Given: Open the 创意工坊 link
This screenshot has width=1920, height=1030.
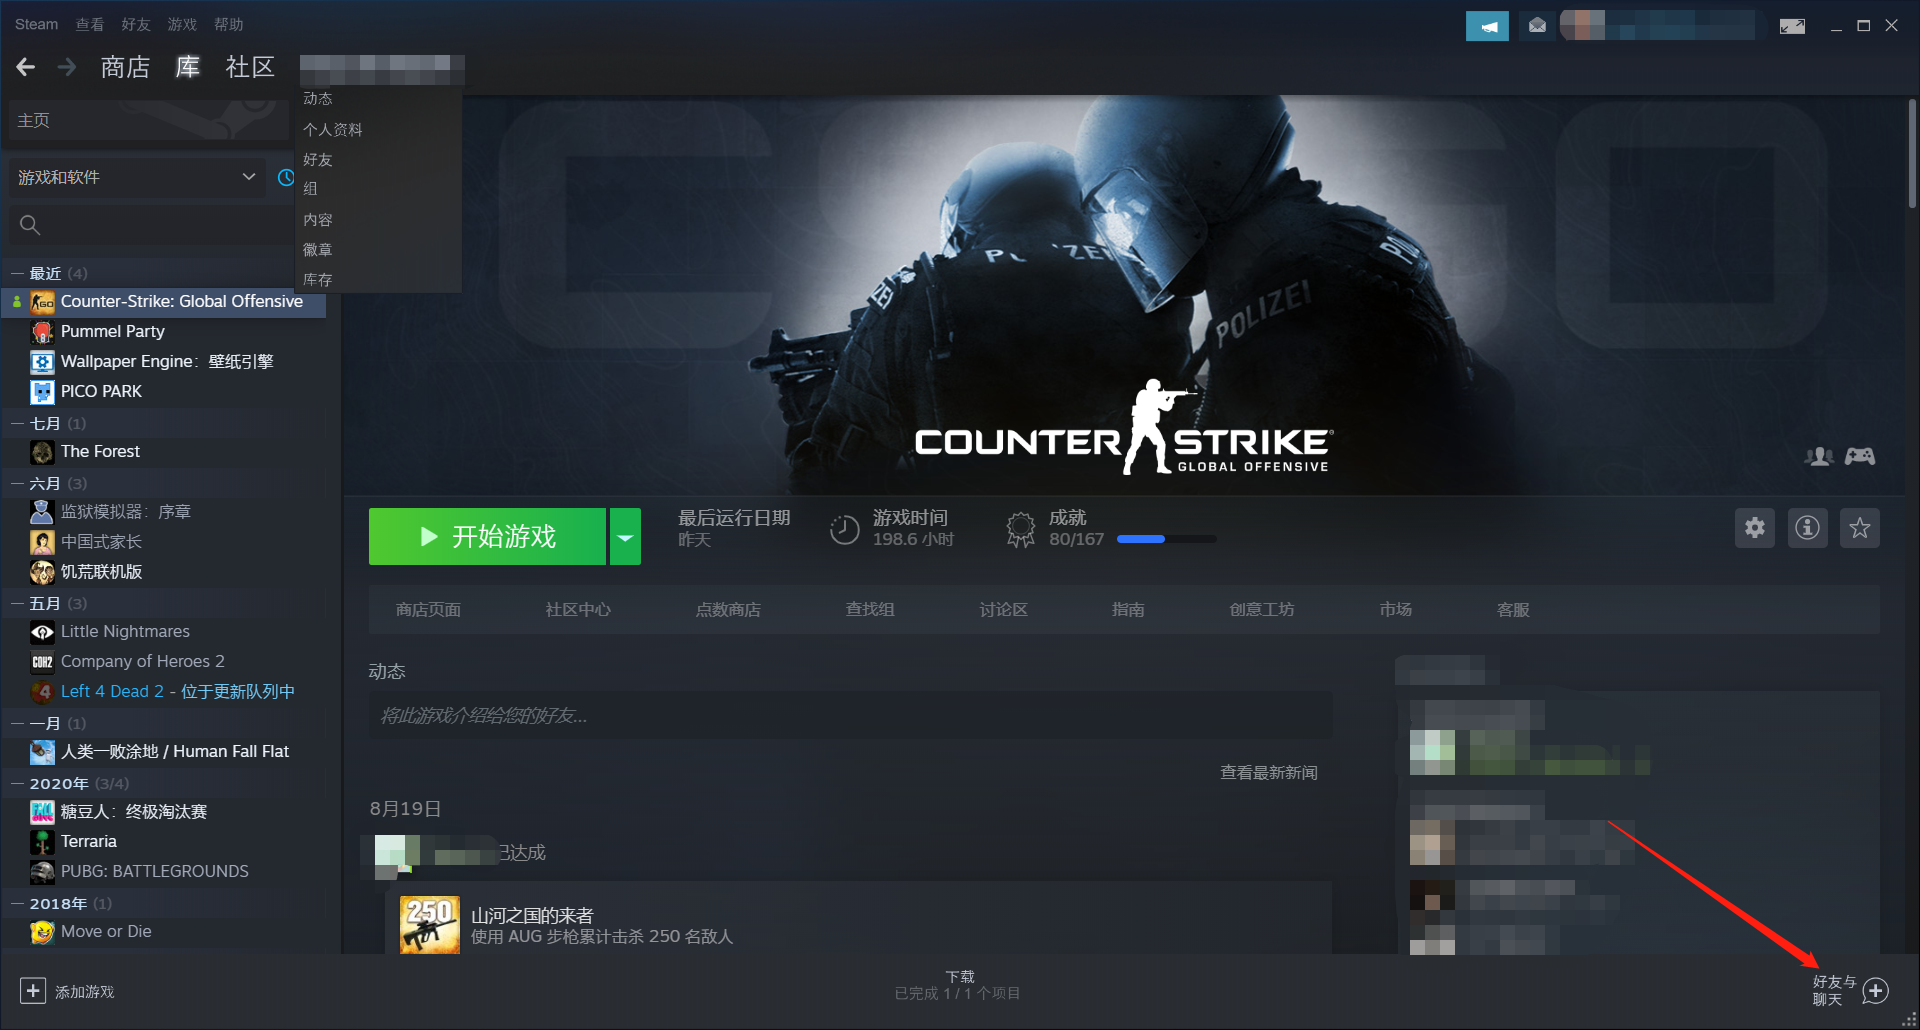Looking at the screenshot, I should (x=1262, y=609).
